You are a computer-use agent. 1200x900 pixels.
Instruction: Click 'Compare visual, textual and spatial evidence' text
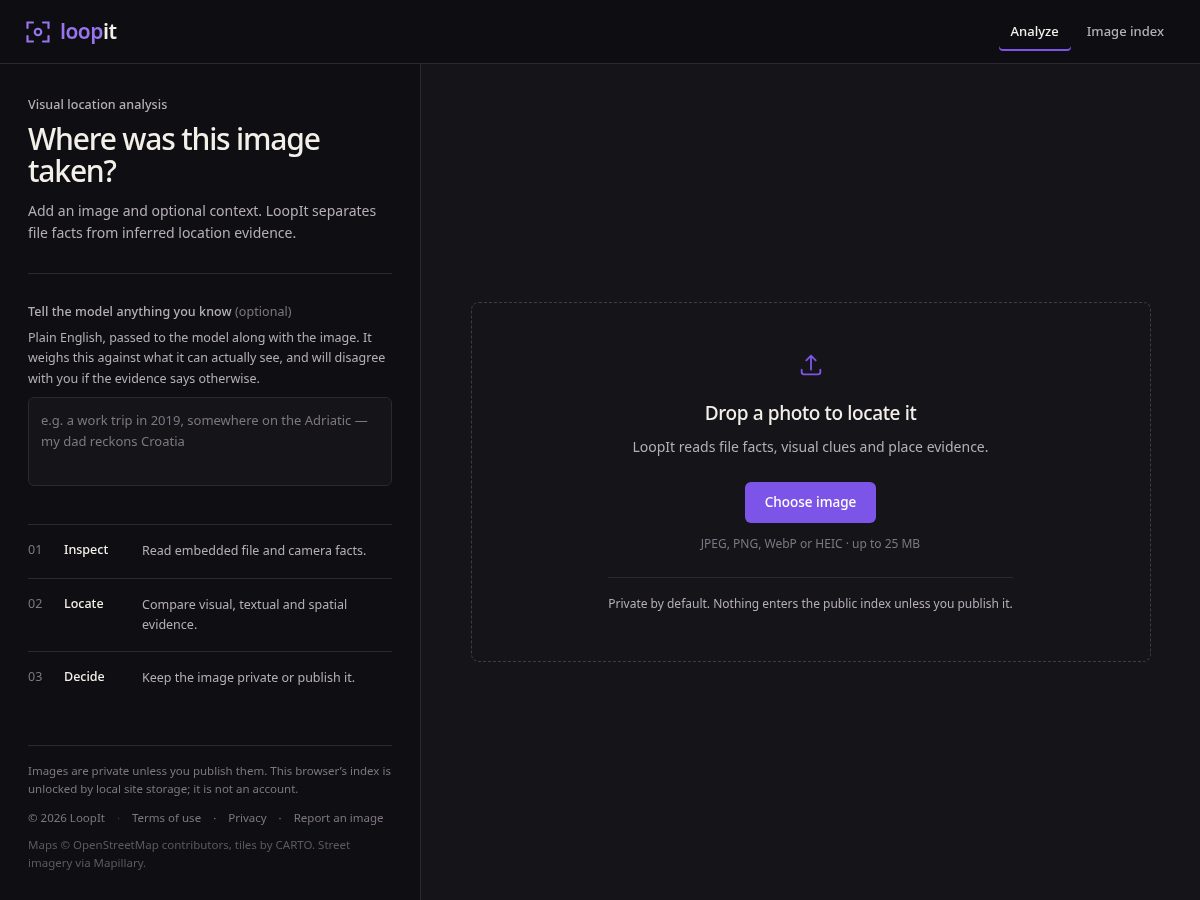[x=244, y=615]
